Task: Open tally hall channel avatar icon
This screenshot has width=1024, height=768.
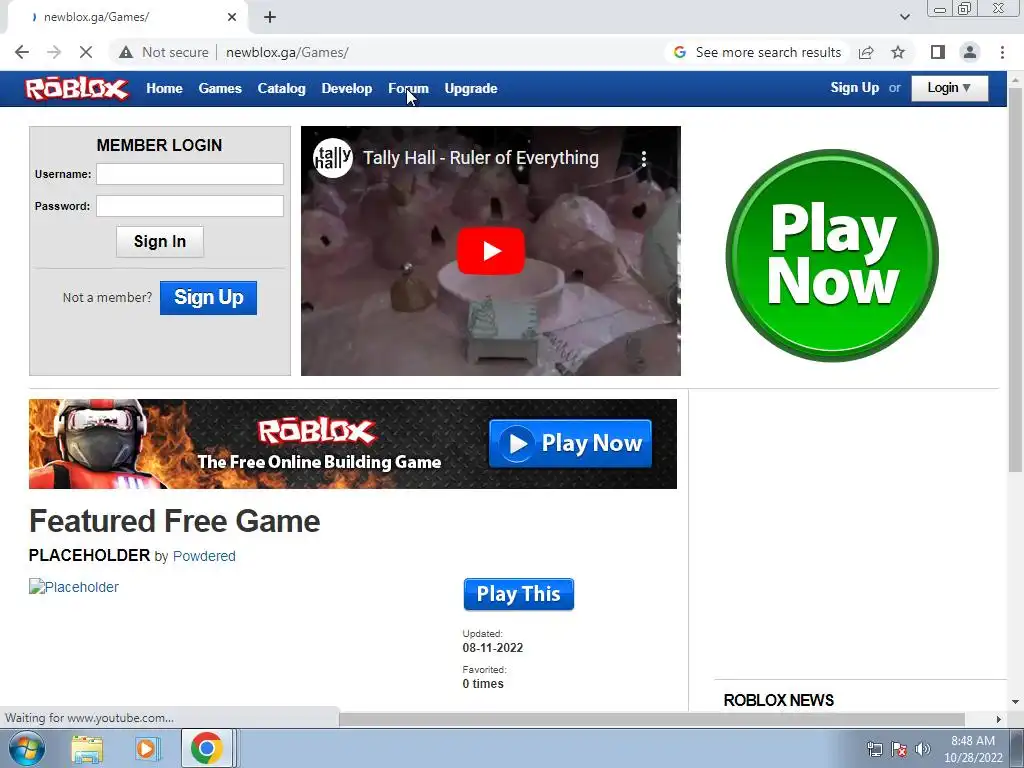Action: (333, 158)
